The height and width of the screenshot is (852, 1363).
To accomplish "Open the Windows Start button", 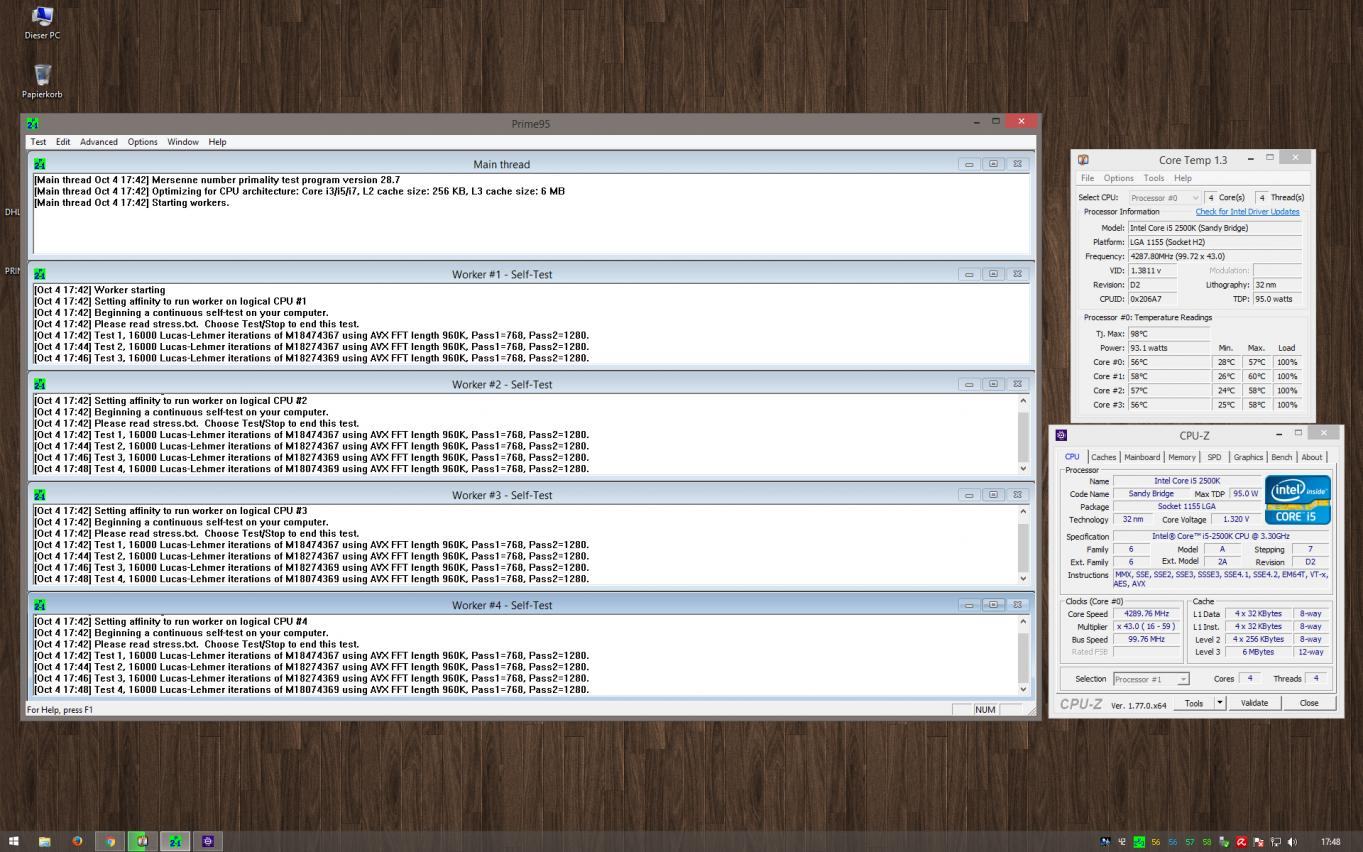I will click(13, 841).
